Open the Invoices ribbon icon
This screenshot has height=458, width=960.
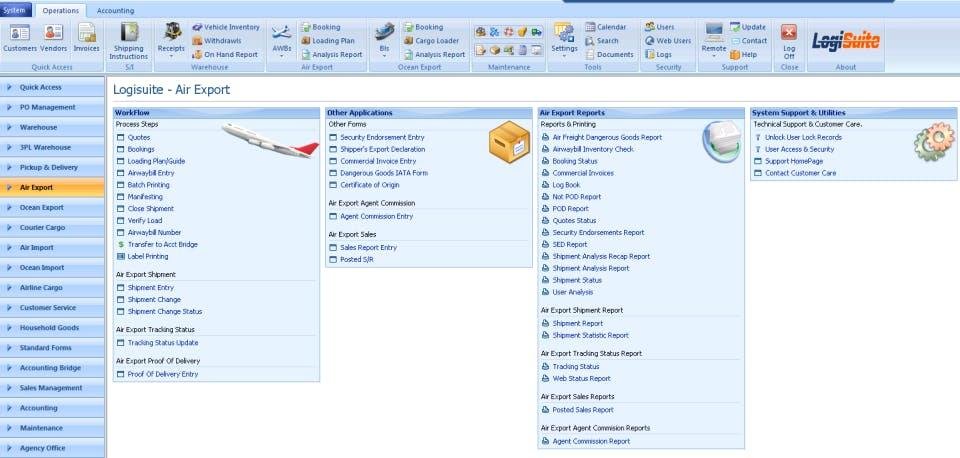click(86, 39)
